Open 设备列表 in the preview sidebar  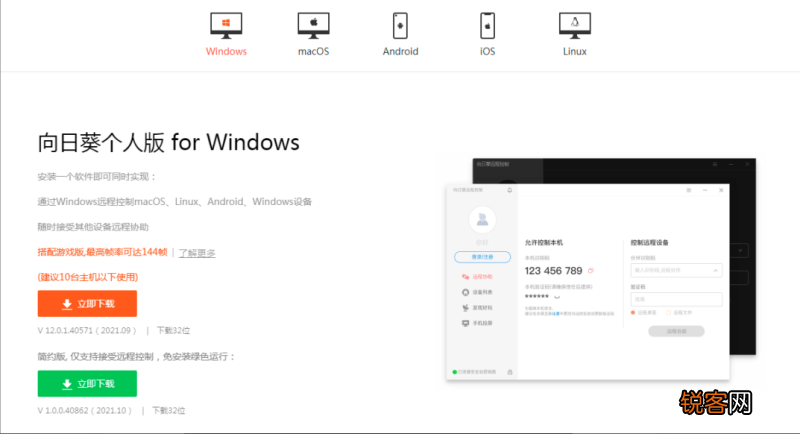[x=478, y=292]
